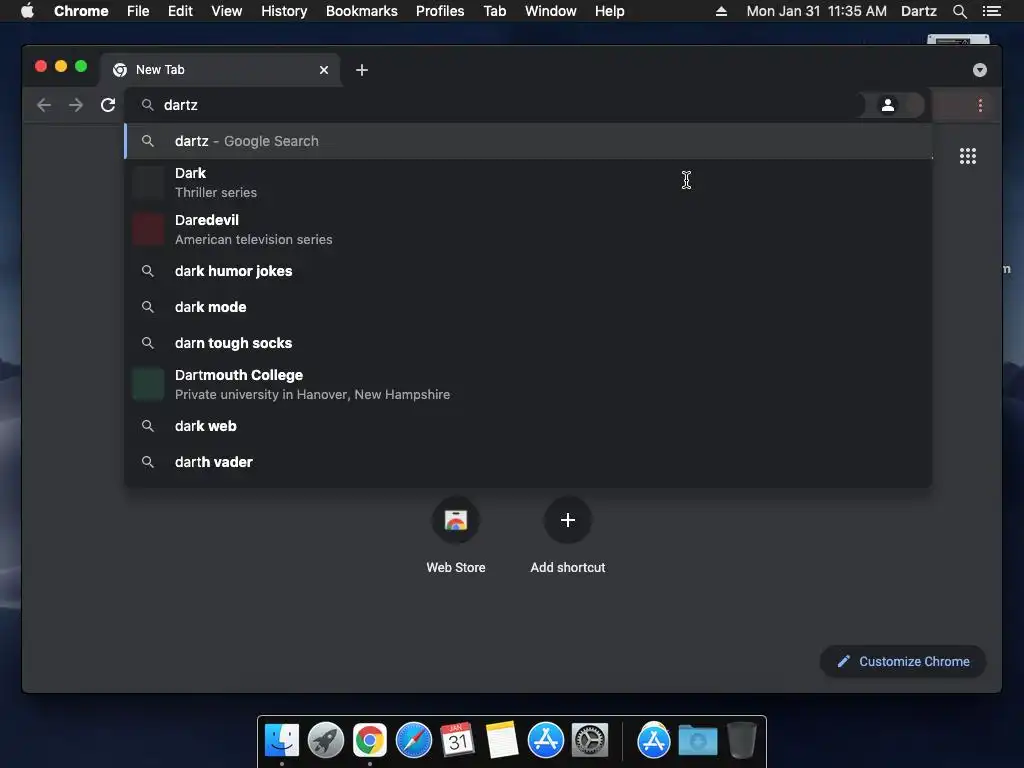Open a new tab with the plus button
Viewport: 1024px width, 768px height.
(x=362, y=70)
